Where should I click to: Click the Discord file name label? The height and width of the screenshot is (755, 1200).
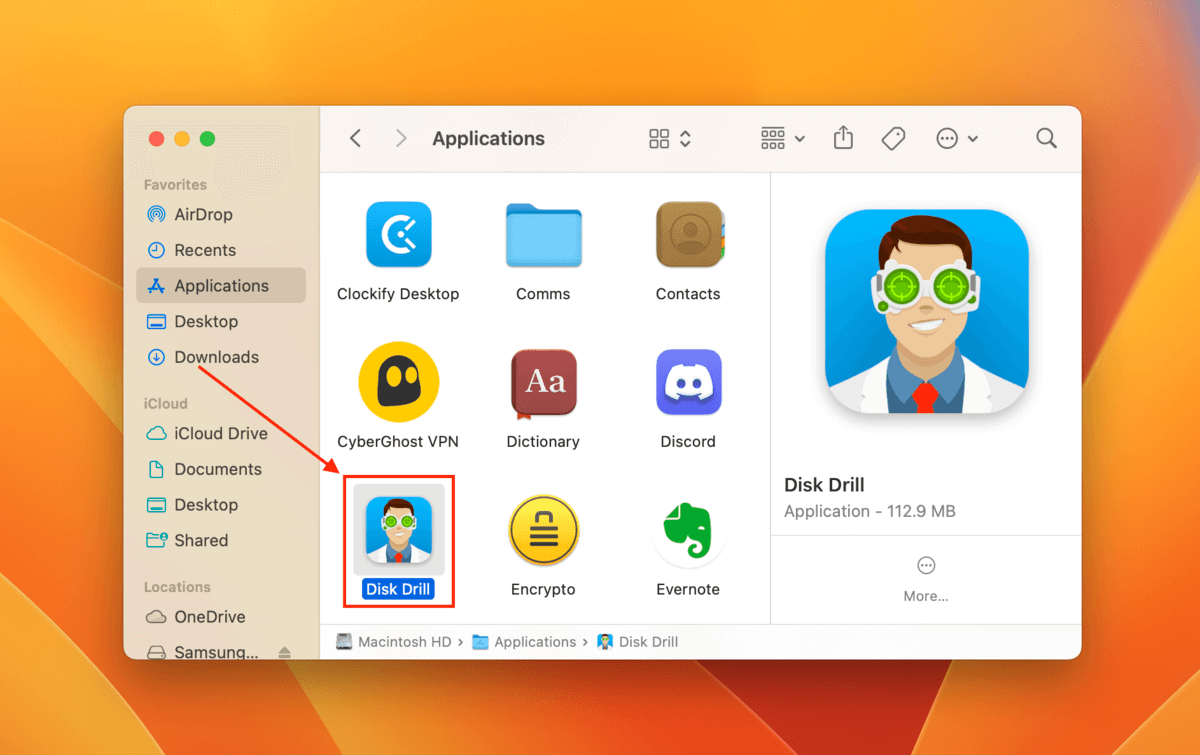pos(688,441)
